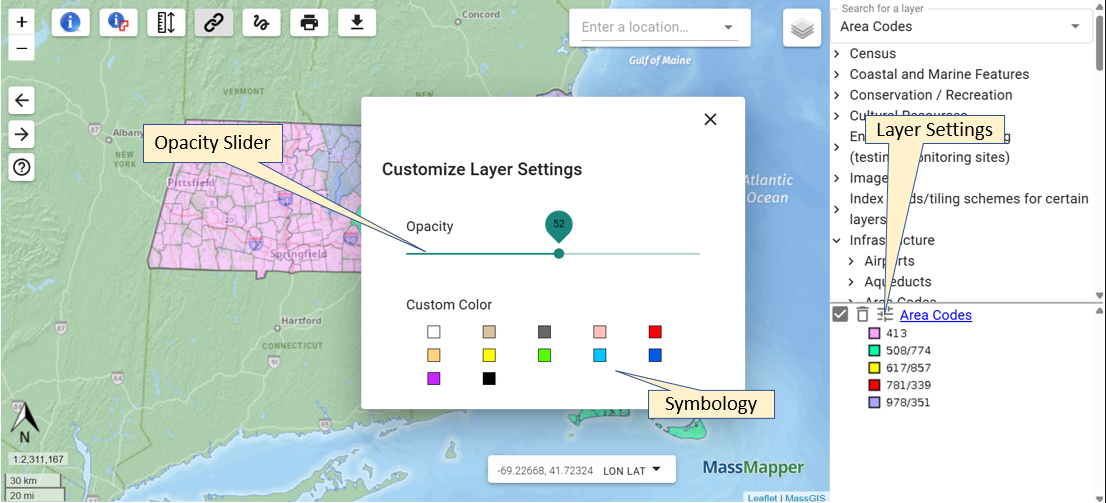Choose the gray custom color
The image size is (1106, 503).
pos(544,332)
